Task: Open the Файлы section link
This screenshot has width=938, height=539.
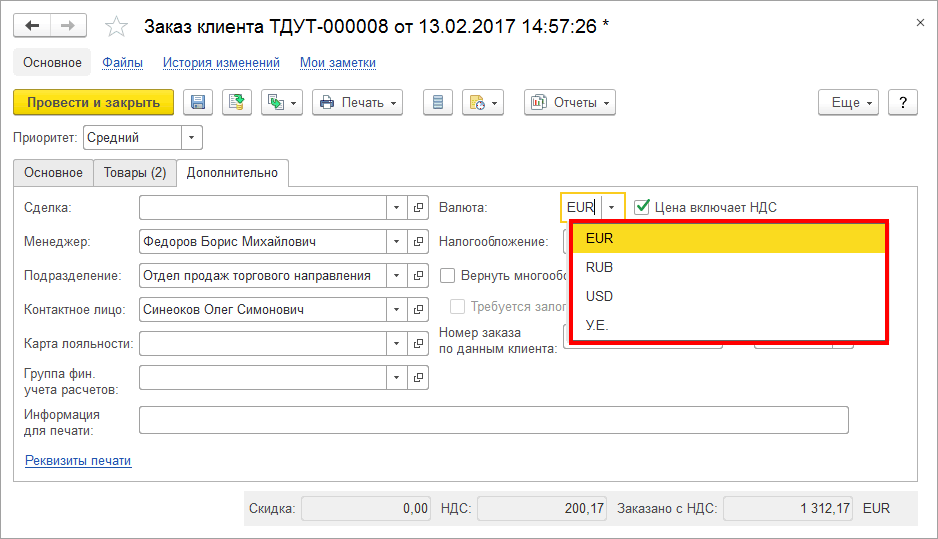Action: (x=122, y=62)
